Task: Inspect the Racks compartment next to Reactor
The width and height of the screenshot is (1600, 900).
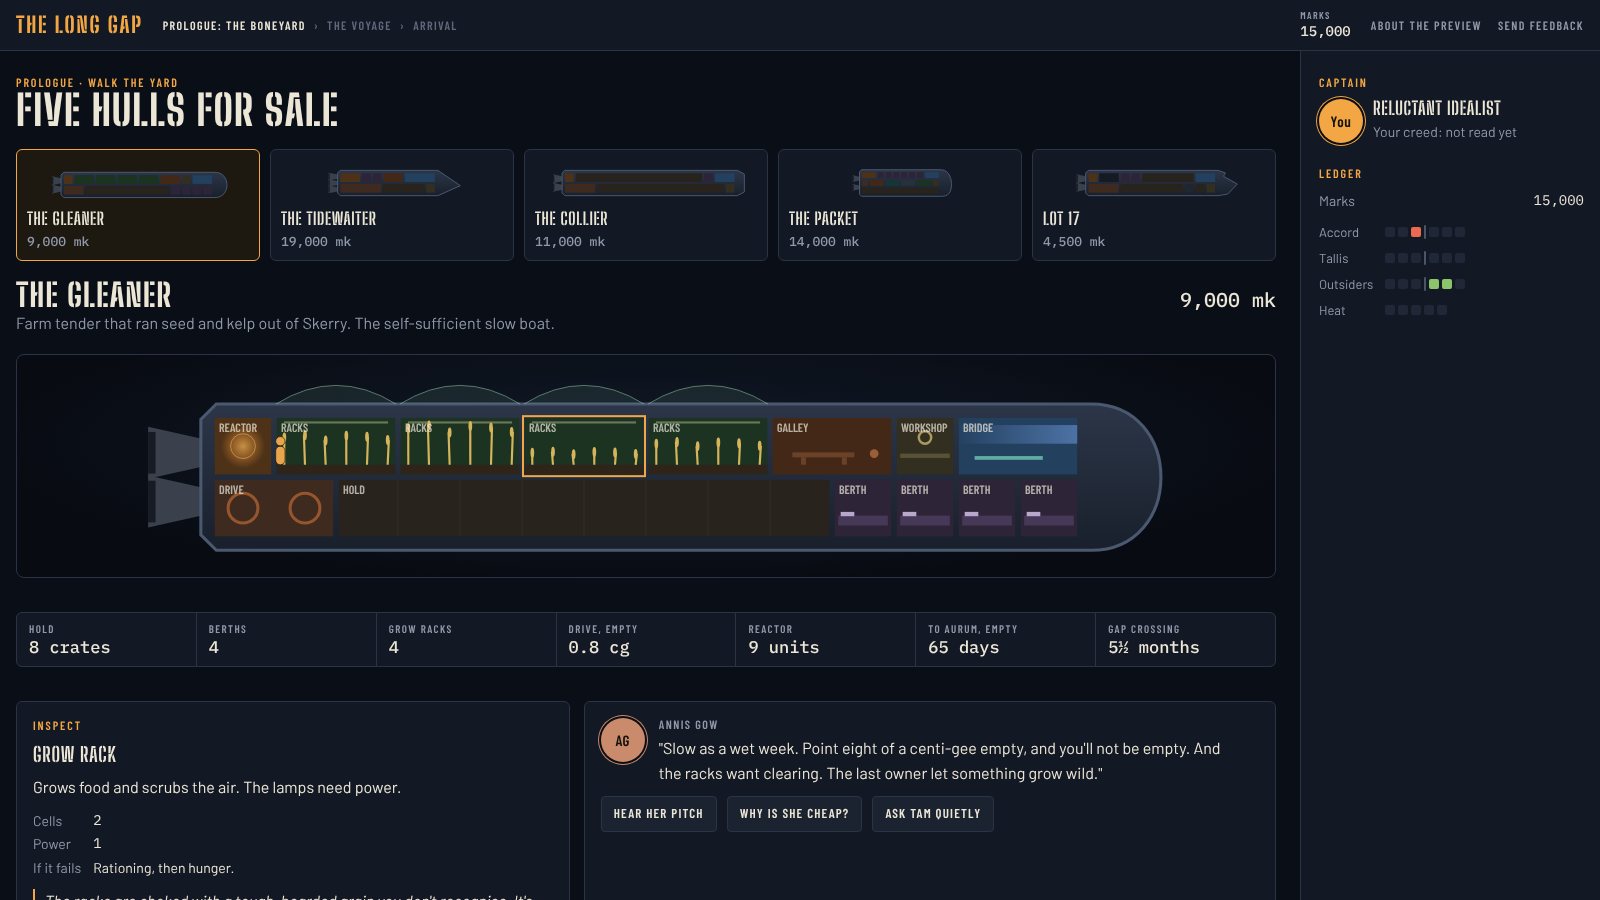Action: coord(336,446)
